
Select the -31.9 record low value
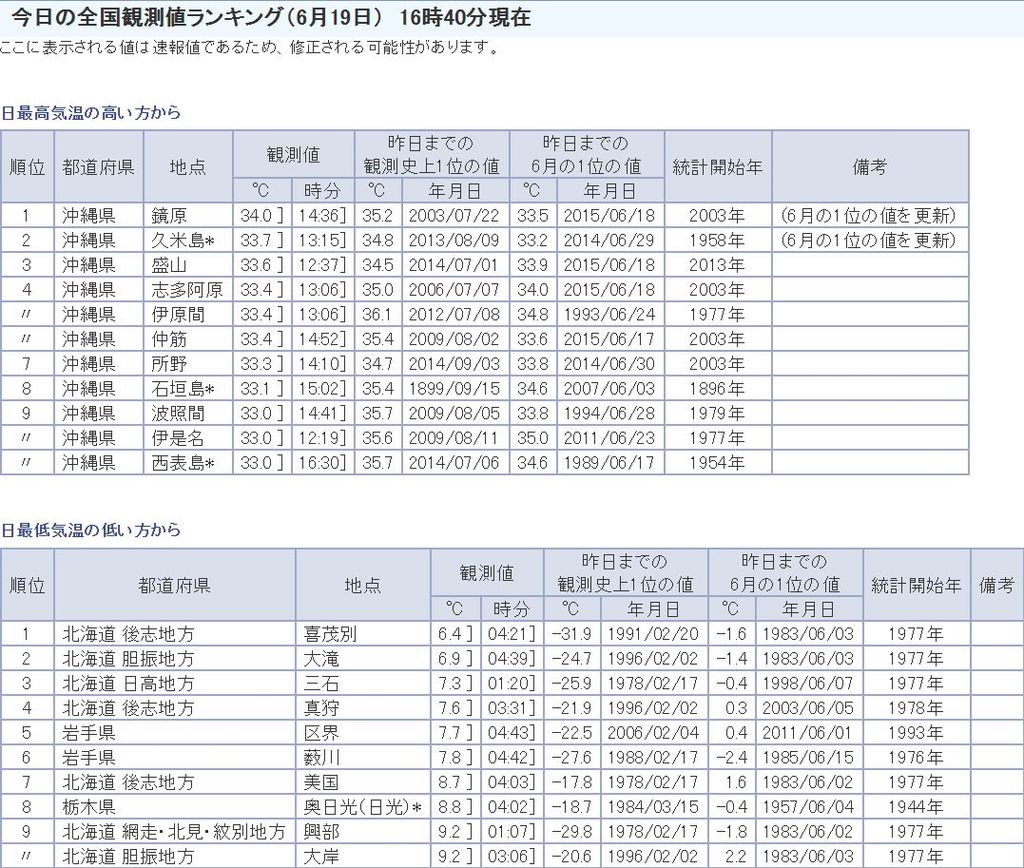(x=571, y=634)
